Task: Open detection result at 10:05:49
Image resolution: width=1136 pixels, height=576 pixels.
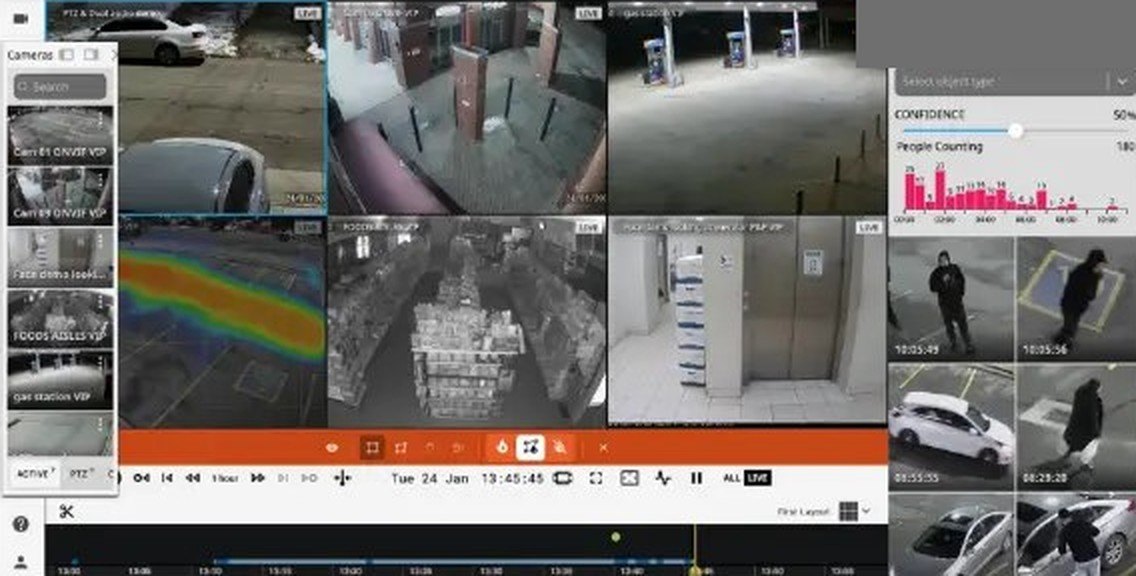Action: [951, 300]
